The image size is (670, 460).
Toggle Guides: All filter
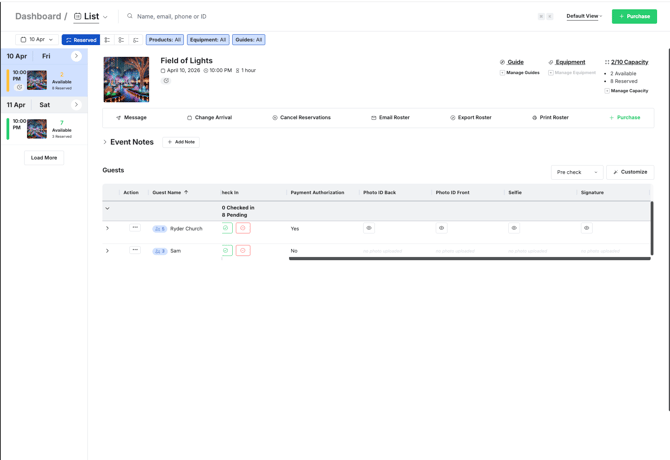[x=249, y=40]
